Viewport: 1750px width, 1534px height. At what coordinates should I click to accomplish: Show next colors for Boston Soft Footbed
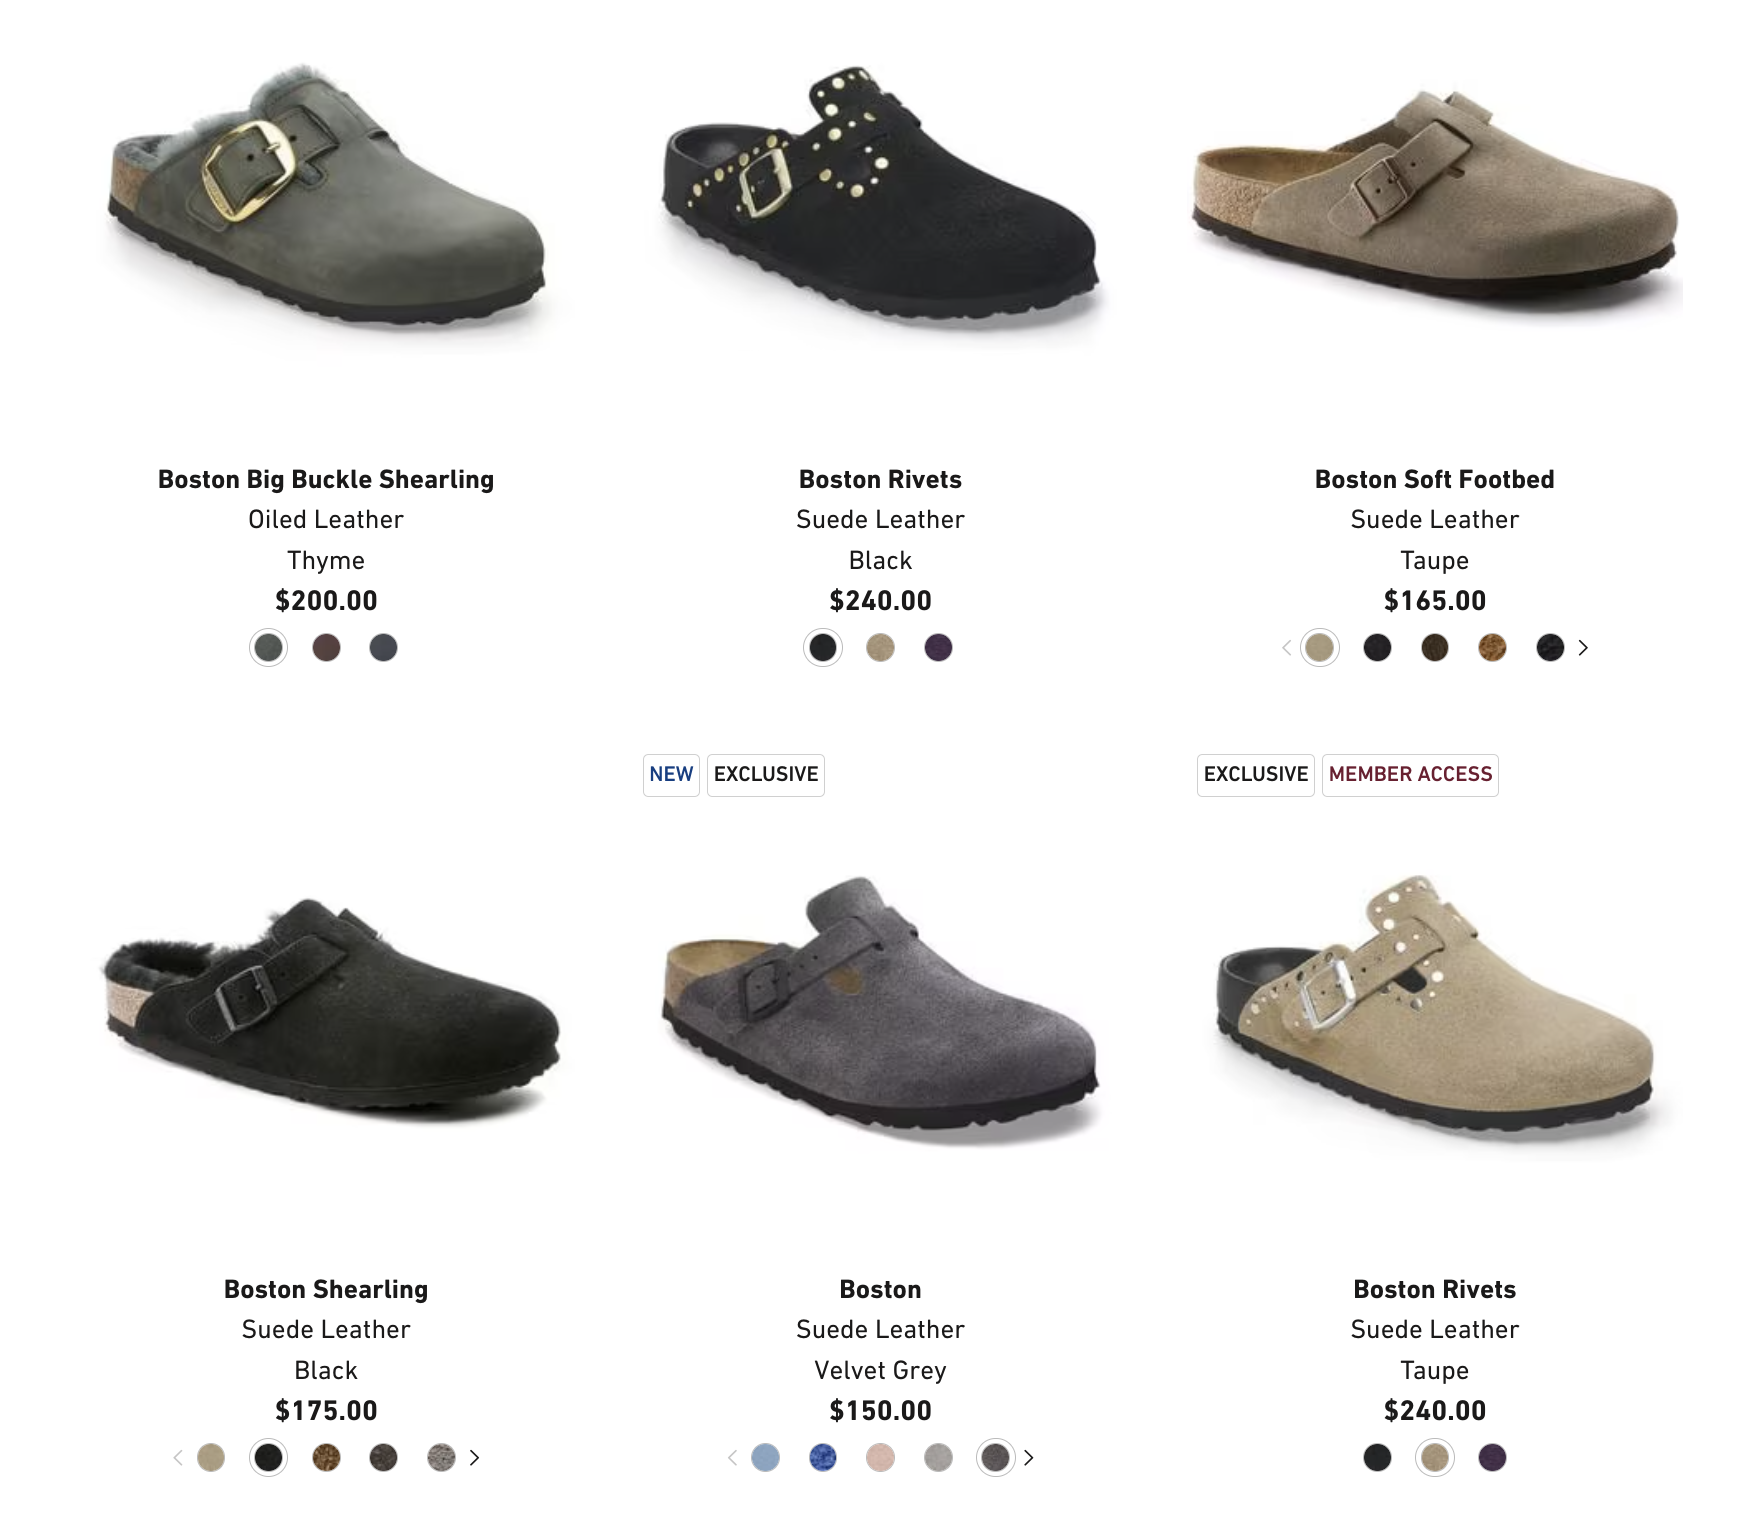(1583, 648)
